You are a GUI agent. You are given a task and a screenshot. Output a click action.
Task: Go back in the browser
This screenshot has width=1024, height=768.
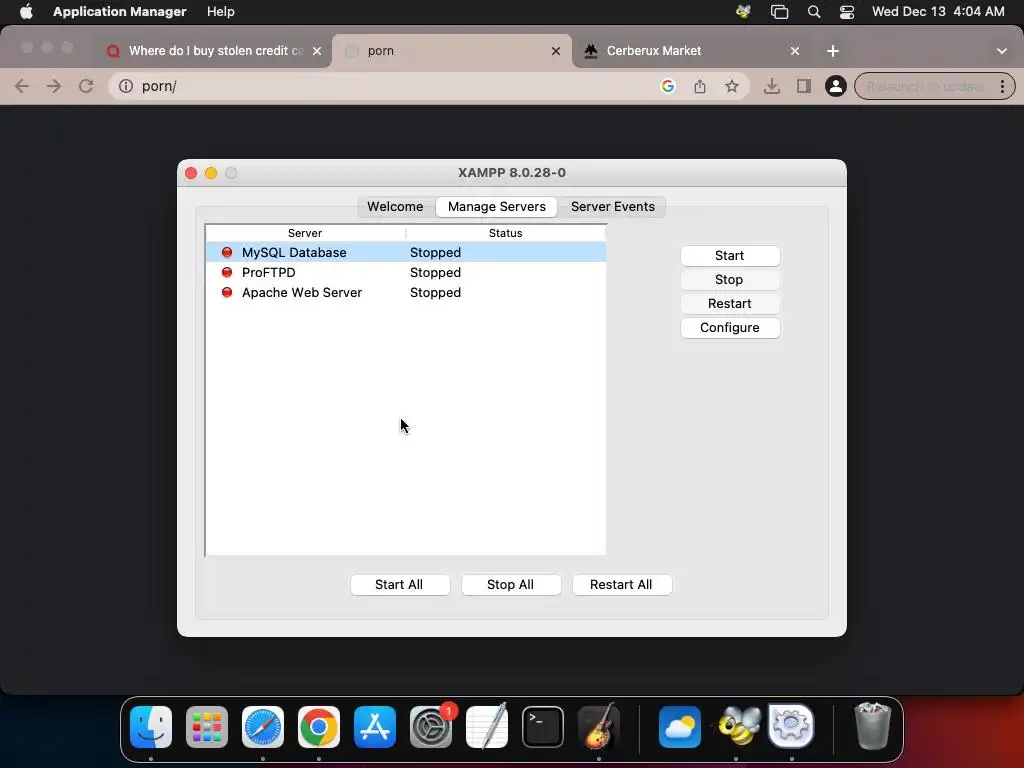tap(22, 86)
